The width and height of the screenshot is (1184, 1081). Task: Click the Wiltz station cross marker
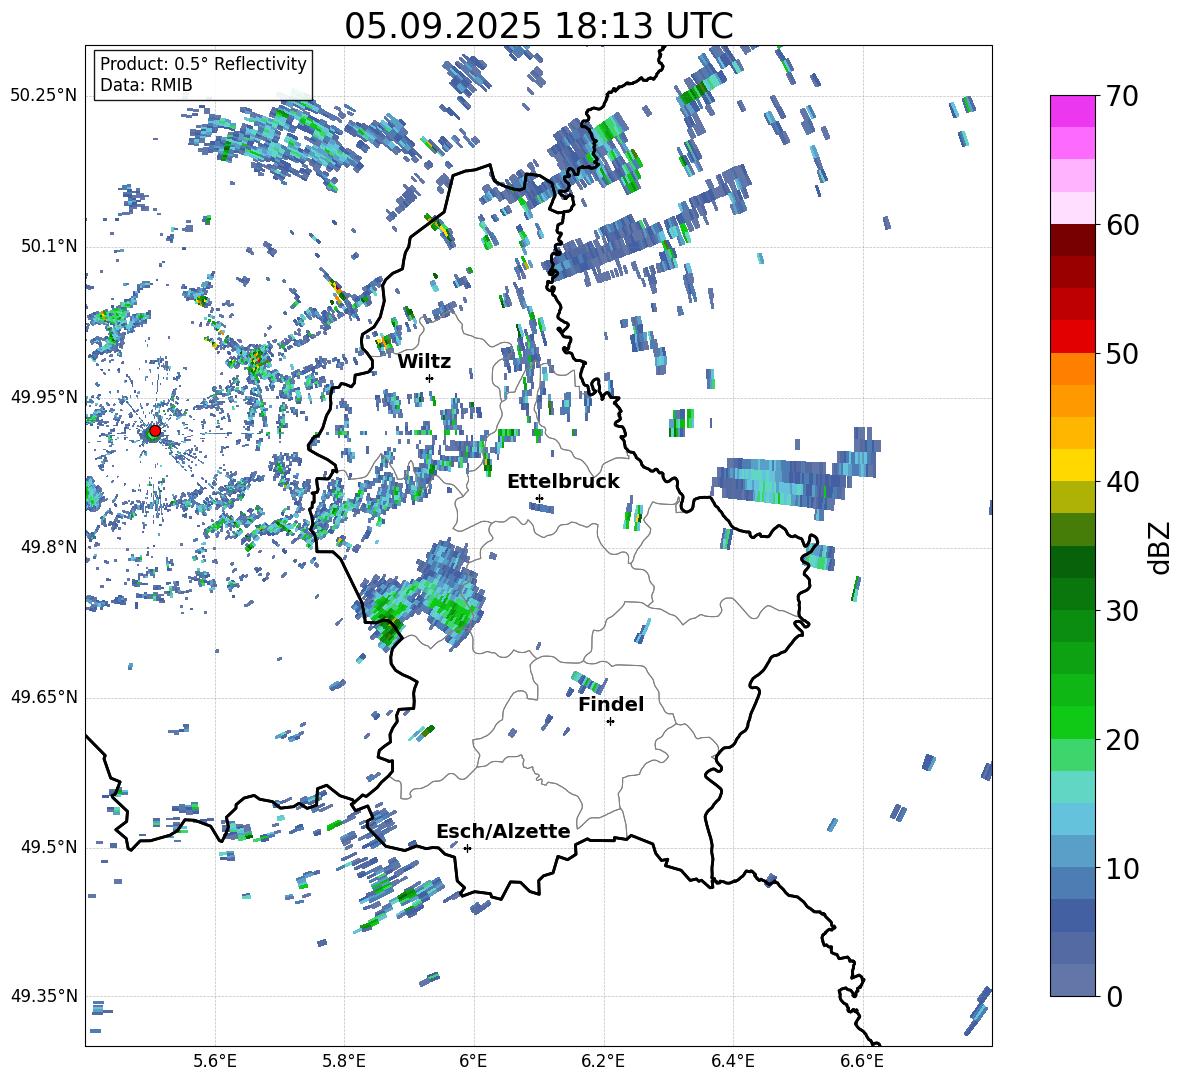click(x=430, y=378)
